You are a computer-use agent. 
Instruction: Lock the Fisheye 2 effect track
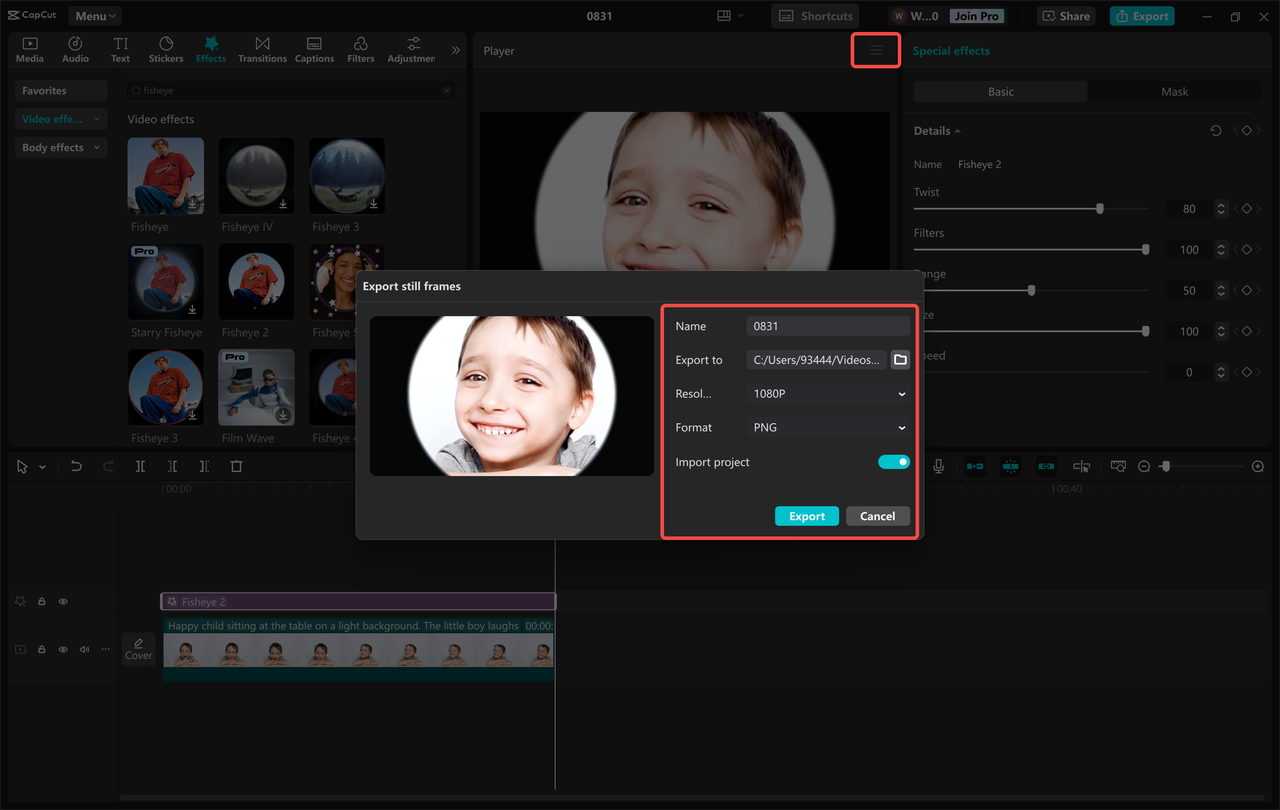42,602
